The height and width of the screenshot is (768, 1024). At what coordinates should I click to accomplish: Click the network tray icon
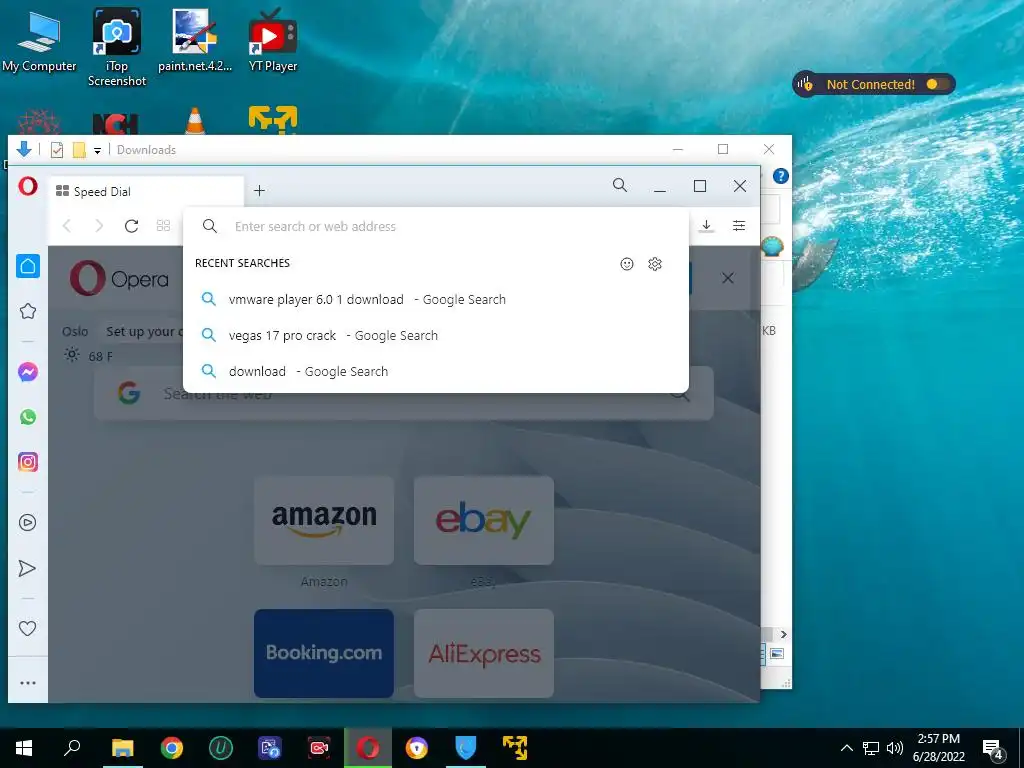(871, 748)
